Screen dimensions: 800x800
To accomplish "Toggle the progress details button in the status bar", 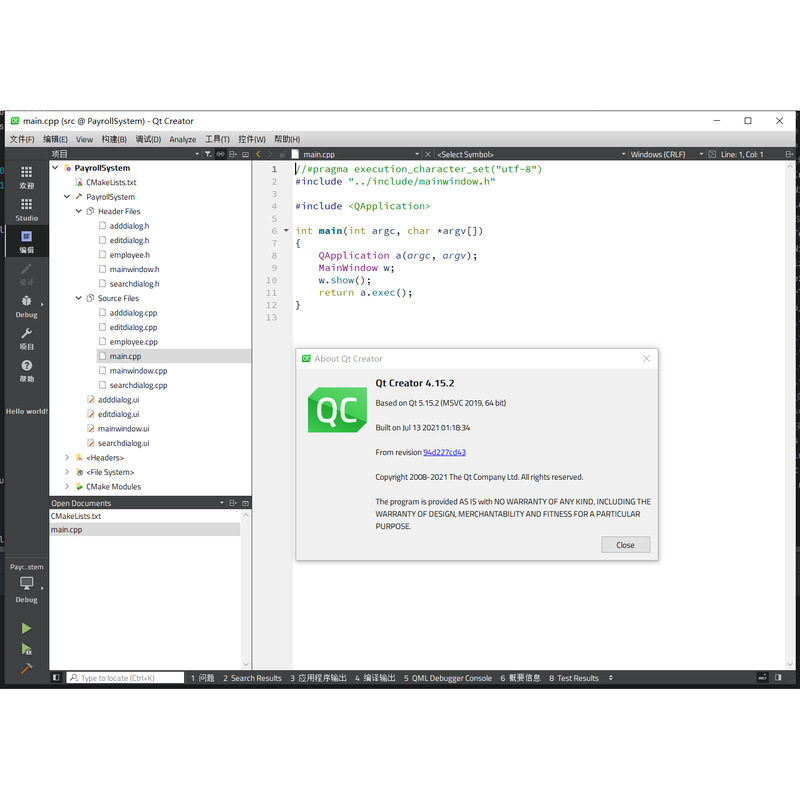I will click(x=762, y=678).
